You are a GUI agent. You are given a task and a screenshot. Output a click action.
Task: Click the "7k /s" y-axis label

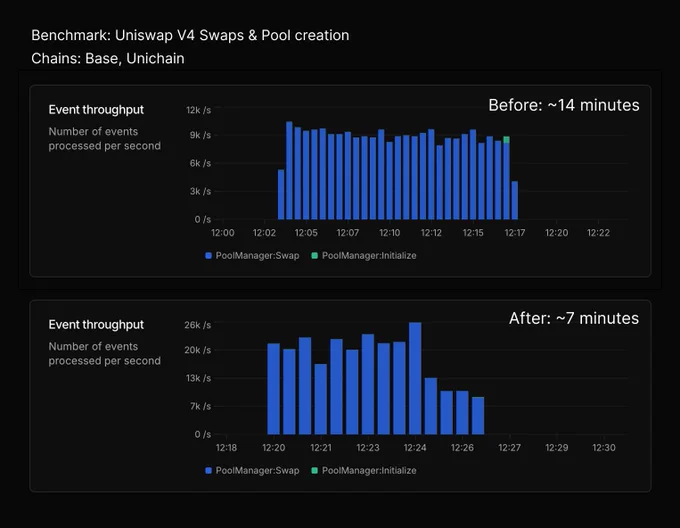(x=200, y=406)
